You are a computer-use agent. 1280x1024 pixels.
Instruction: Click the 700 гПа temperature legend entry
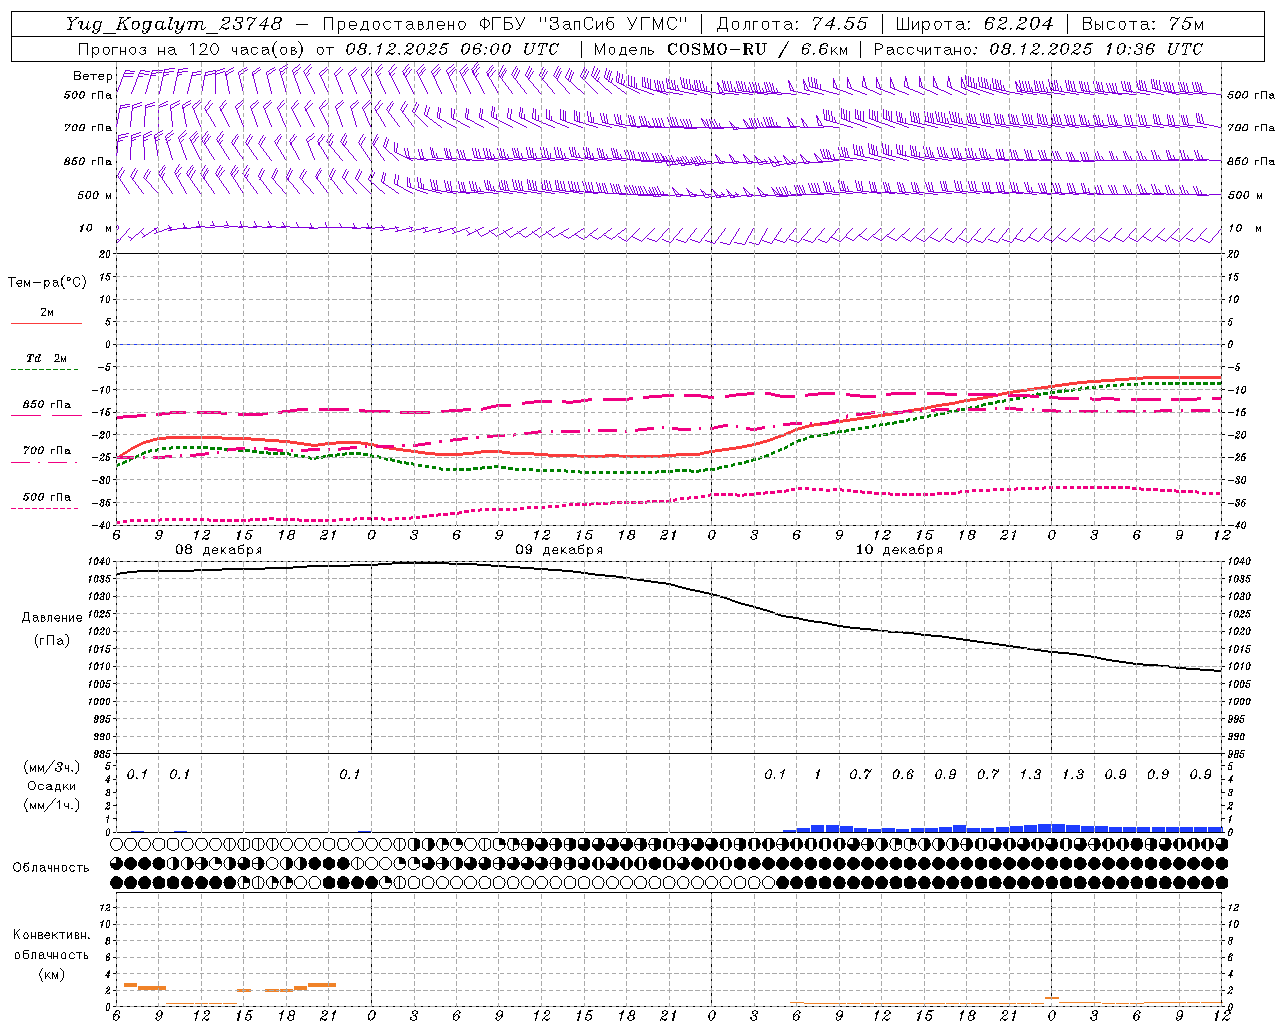click(x=47, y=451)
